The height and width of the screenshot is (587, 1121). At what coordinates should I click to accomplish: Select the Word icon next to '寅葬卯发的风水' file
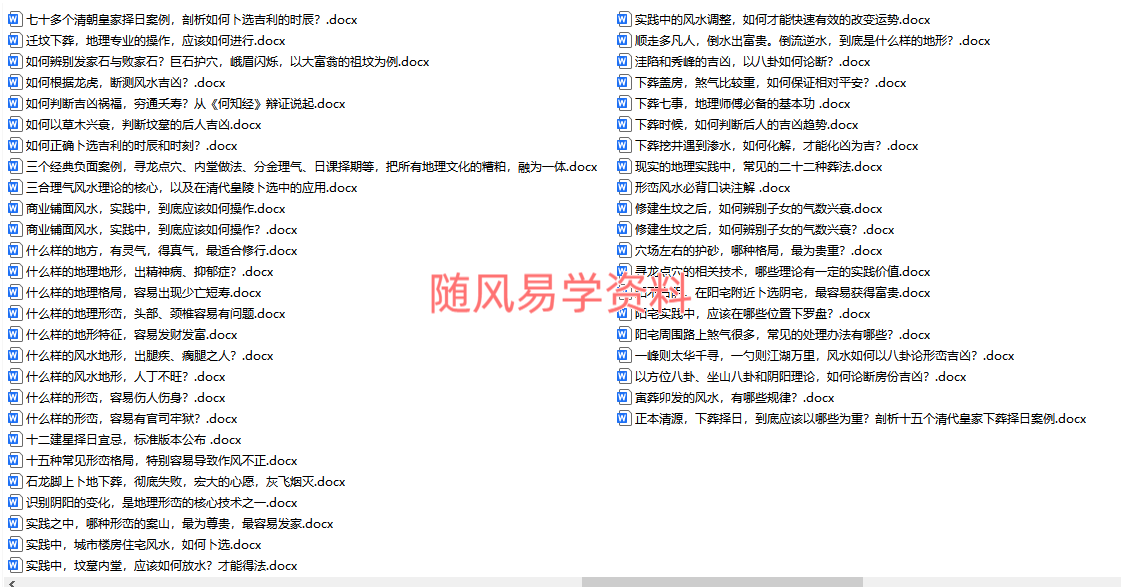click(622, 397)
